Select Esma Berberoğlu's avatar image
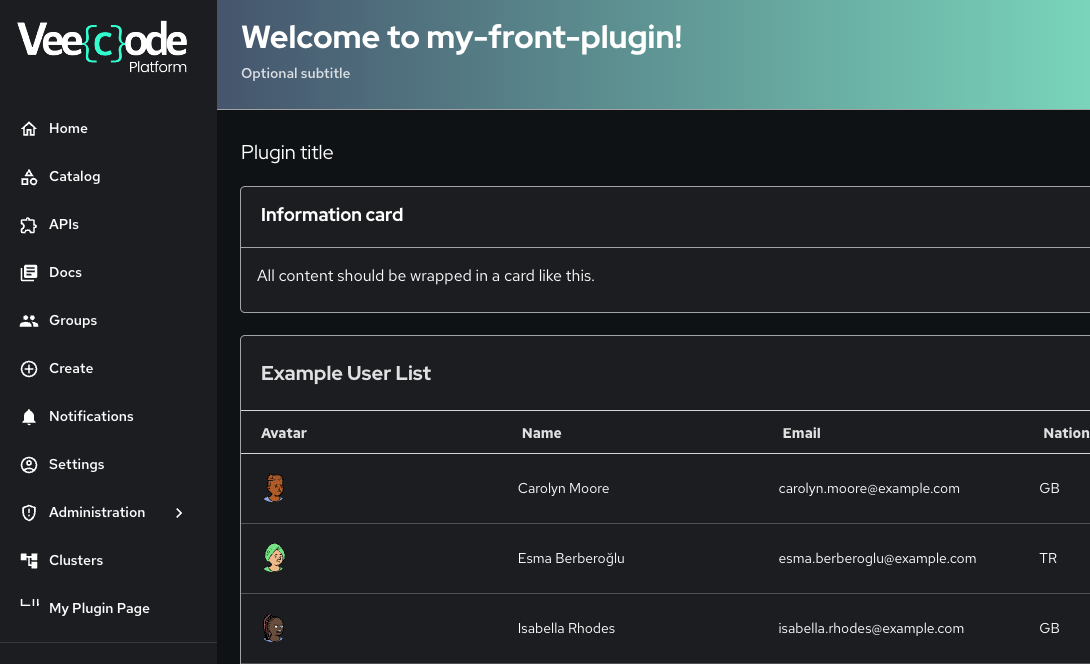 click(x=275, y=558)
